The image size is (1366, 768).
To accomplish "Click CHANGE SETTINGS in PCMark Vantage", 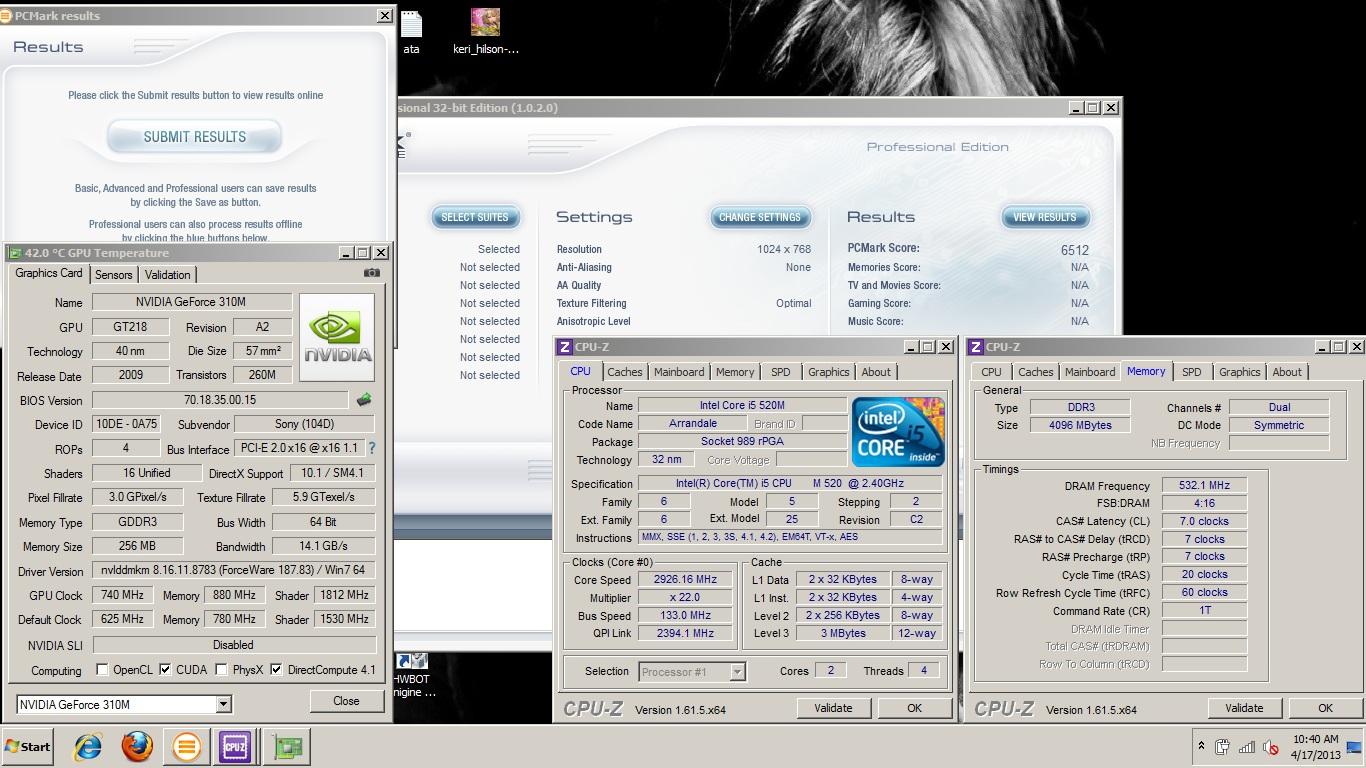I will point(760,217).
